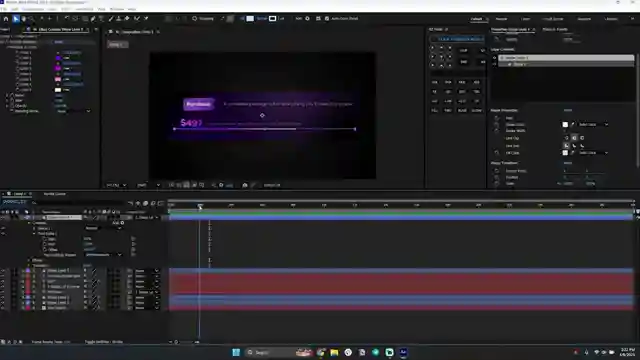The width and height of the screenshot is (640, 360).
Task: Open Fill Color type dropdown
Action: coord(593,153)
